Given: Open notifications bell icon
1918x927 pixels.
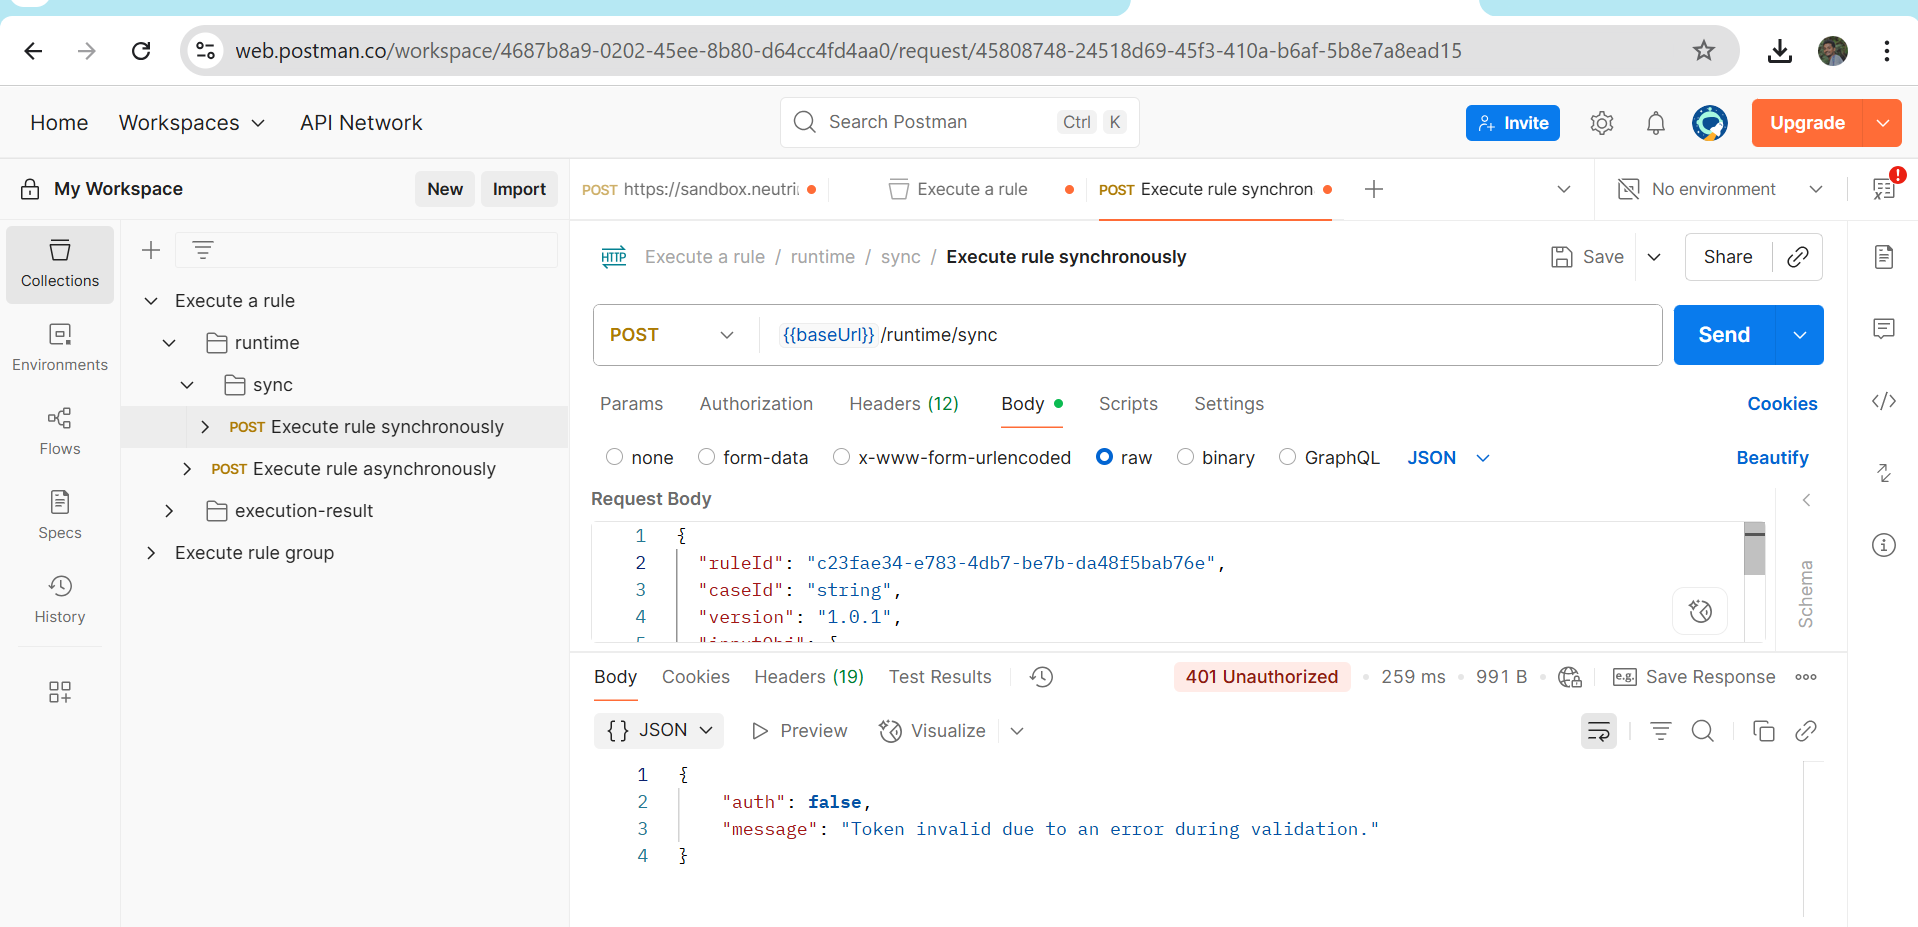Looking at the screenshot, I should click(1656, 123).
